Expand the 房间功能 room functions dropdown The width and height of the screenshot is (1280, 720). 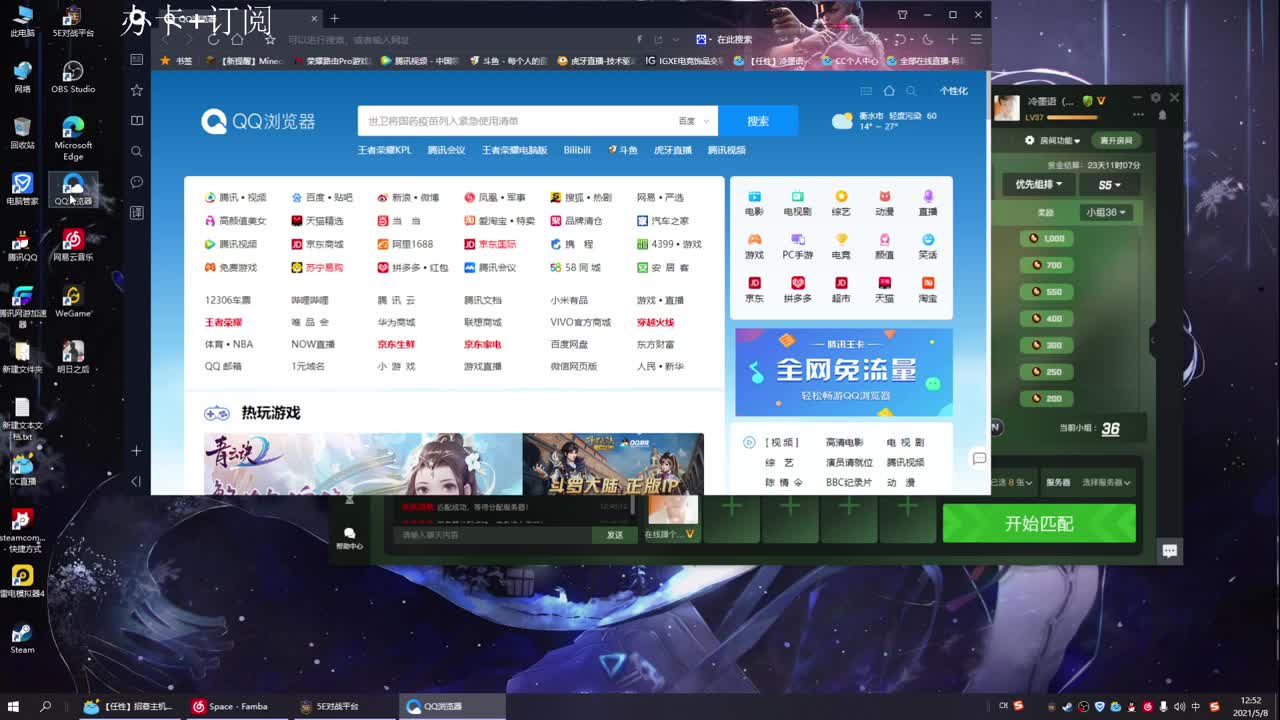pos(1052,141)
